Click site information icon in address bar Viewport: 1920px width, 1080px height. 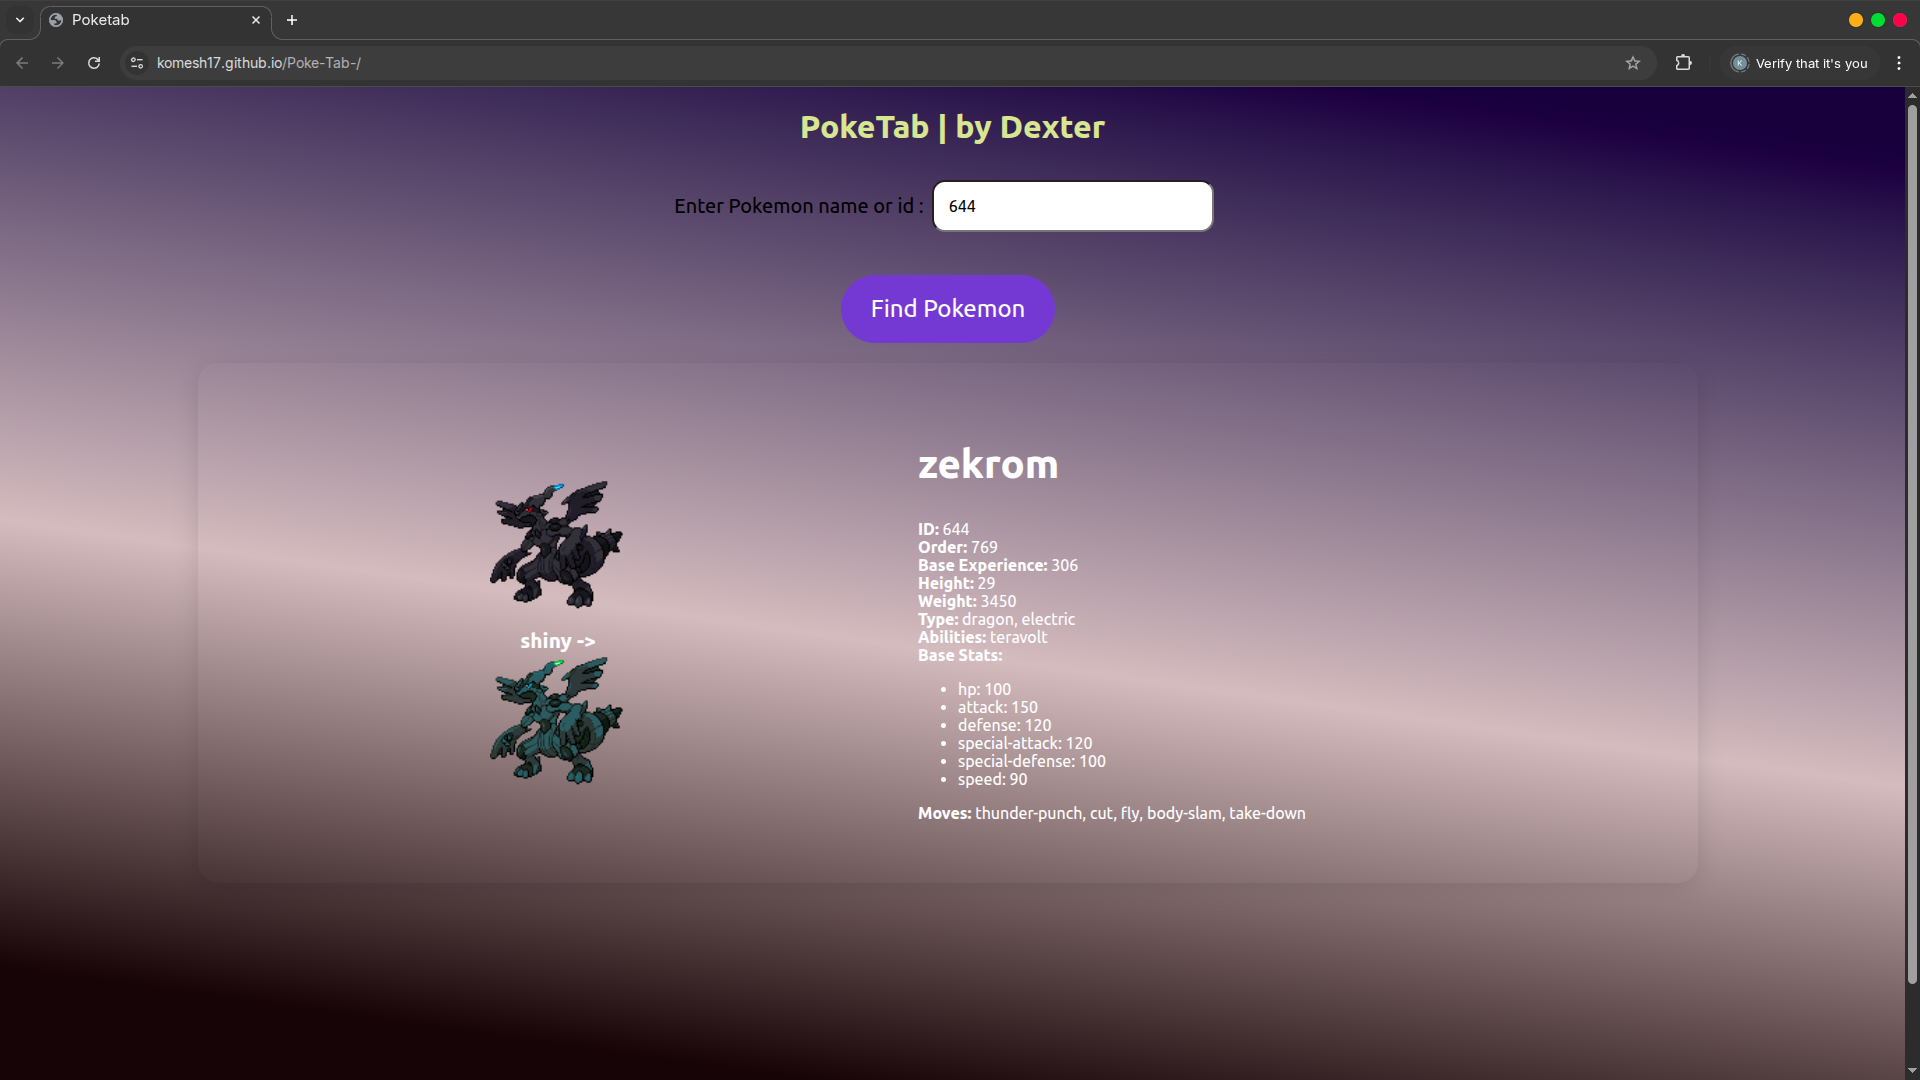(x=137, y=63)
